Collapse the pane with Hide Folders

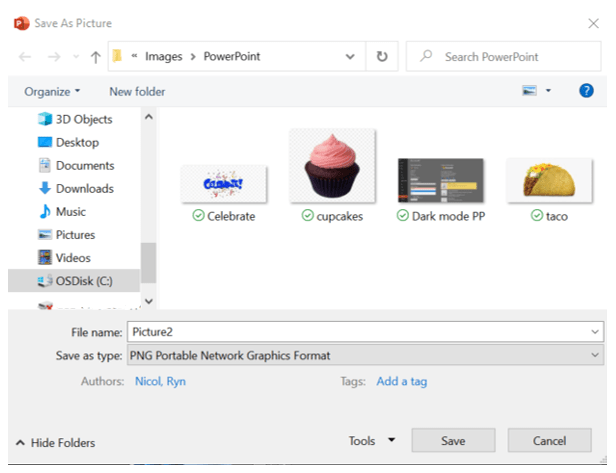55,442
